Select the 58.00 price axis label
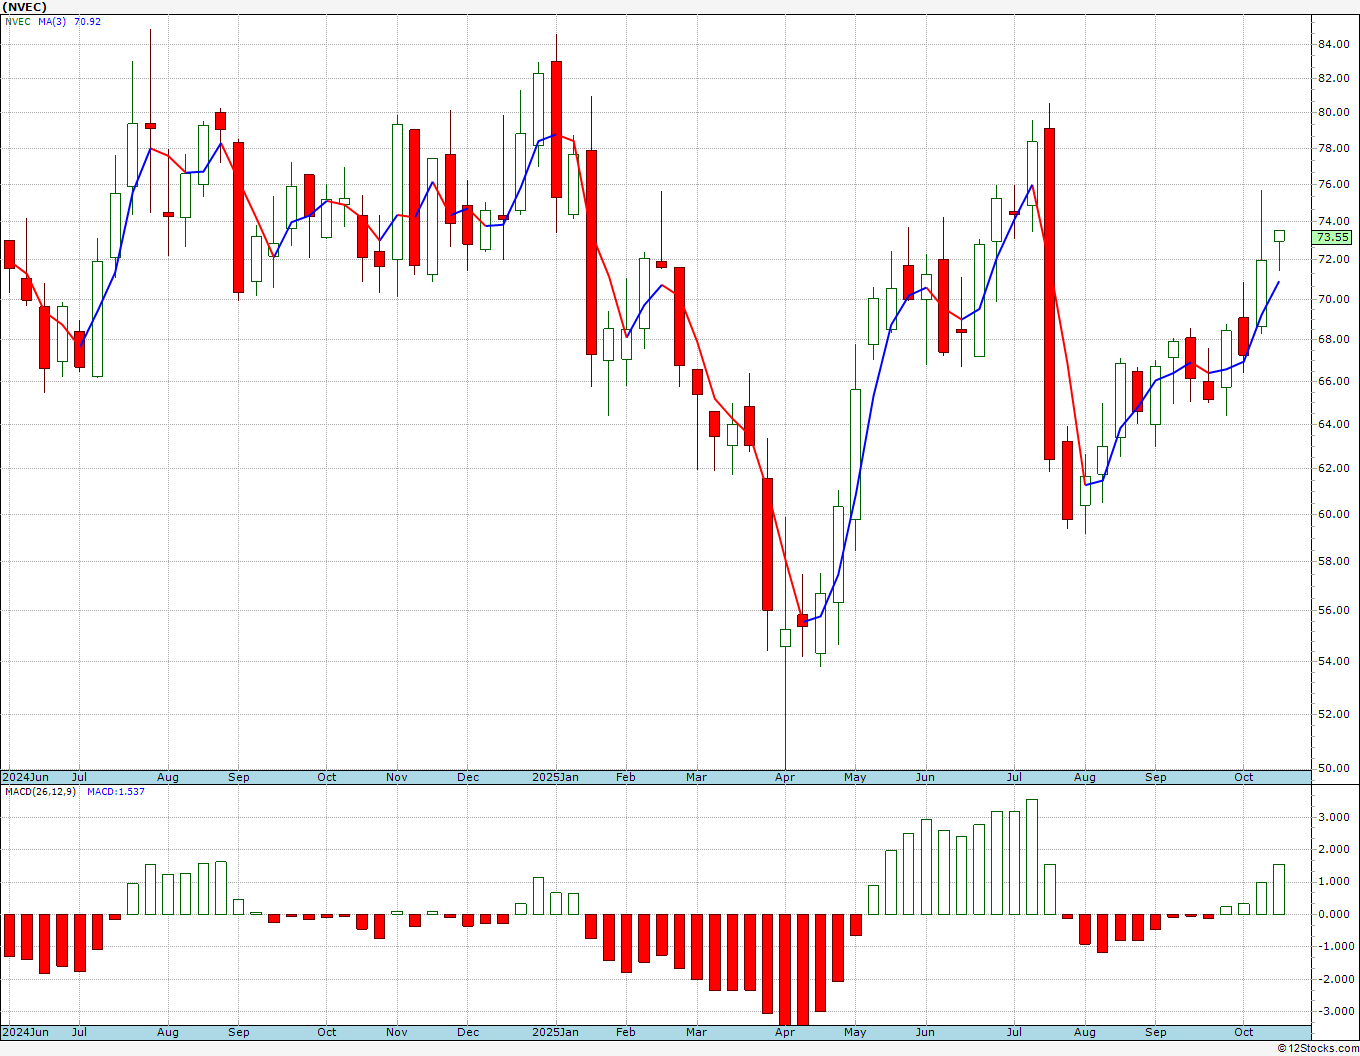1360x1056 pixels. click(x=1332, y=561)
